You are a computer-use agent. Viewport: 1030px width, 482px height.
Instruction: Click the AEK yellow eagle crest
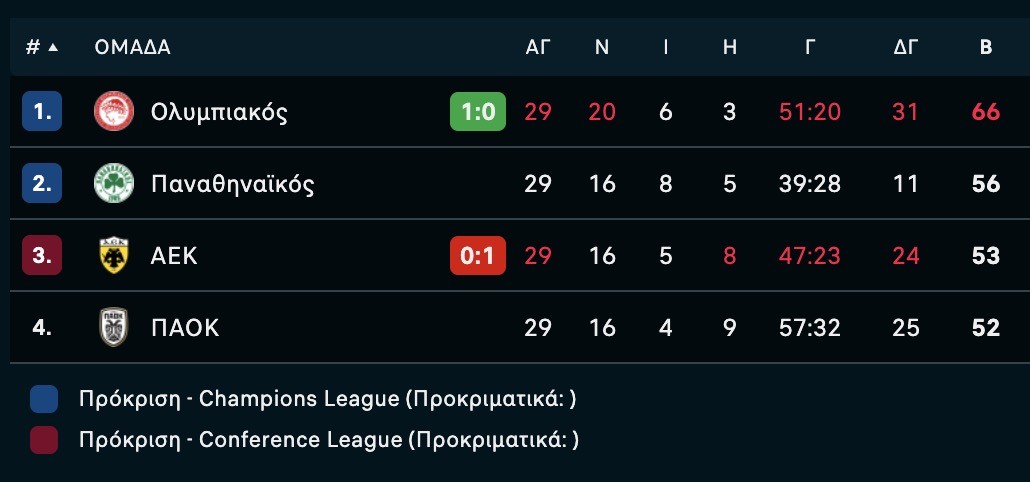point(114,255)
